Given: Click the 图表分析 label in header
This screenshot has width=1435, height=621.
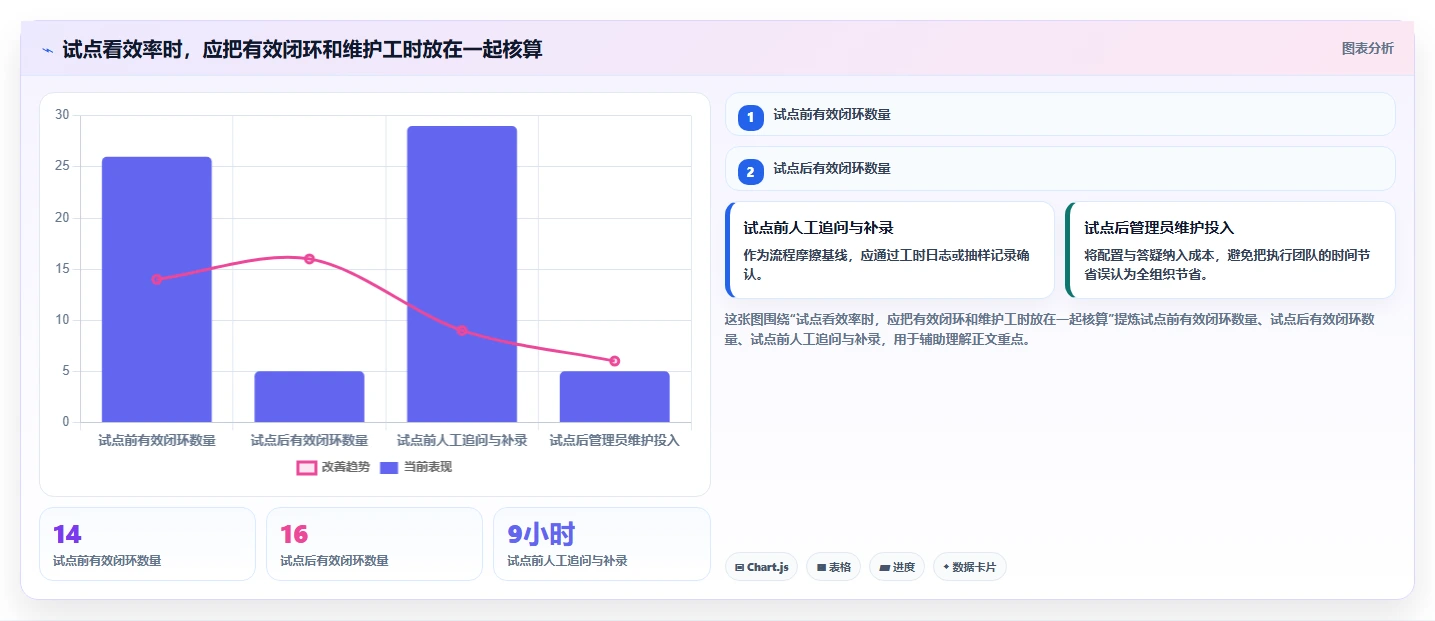Looking at the screenshot, I should (1367, 49).
